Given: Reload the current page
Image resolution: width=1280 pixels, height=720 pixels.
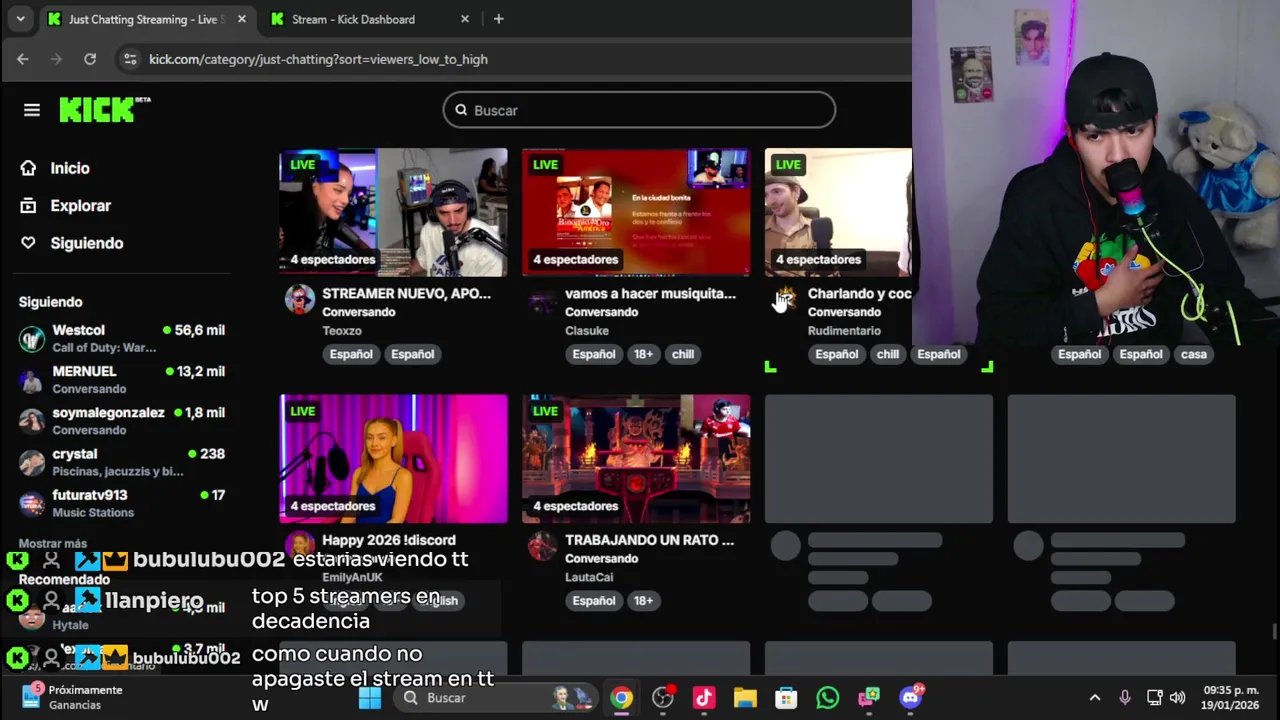Looking at the screenshot, I should [x=90, y=59].
